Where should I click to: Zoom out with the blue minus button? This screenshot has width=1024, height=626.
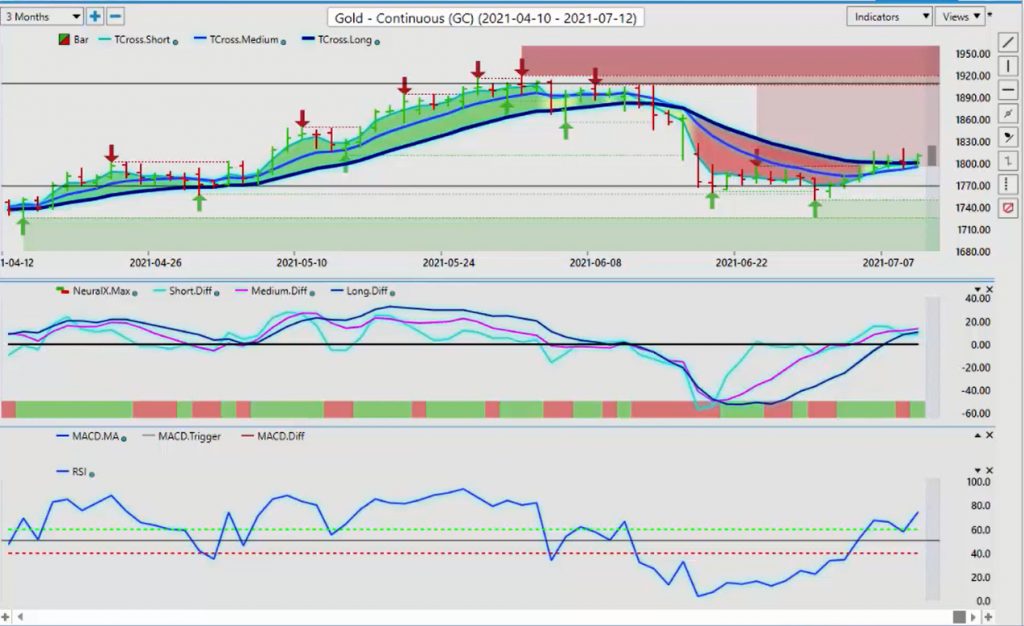[115, 16]
